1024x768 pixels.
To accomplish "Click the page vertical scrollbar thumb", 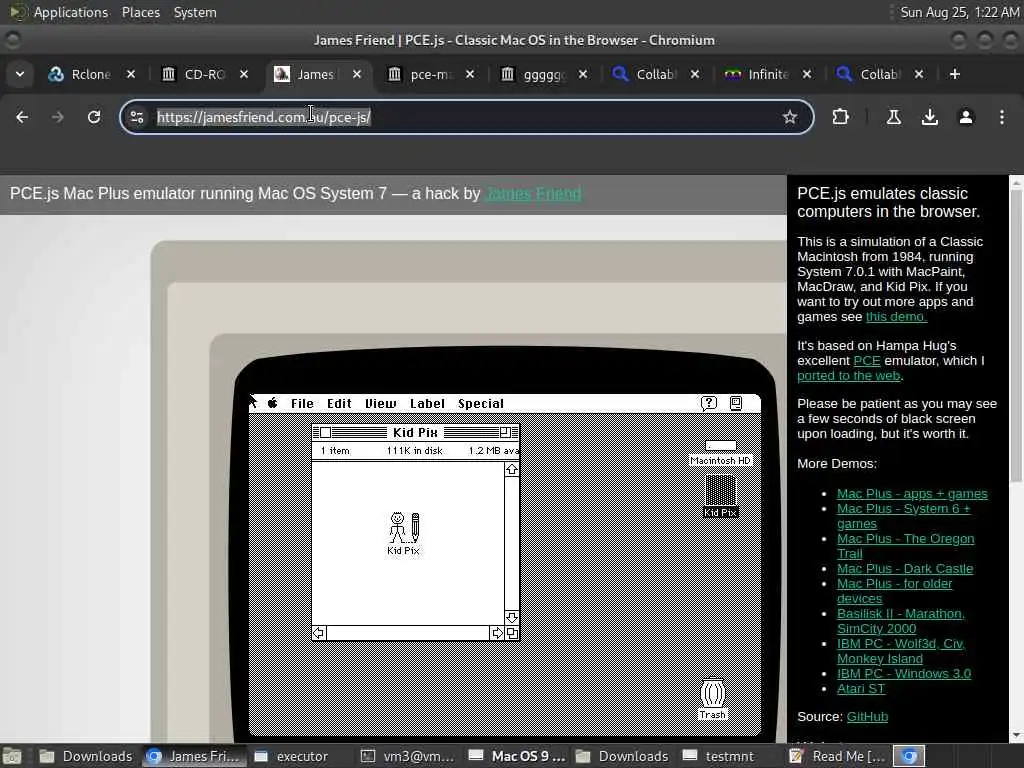I will coord(1016,336).
